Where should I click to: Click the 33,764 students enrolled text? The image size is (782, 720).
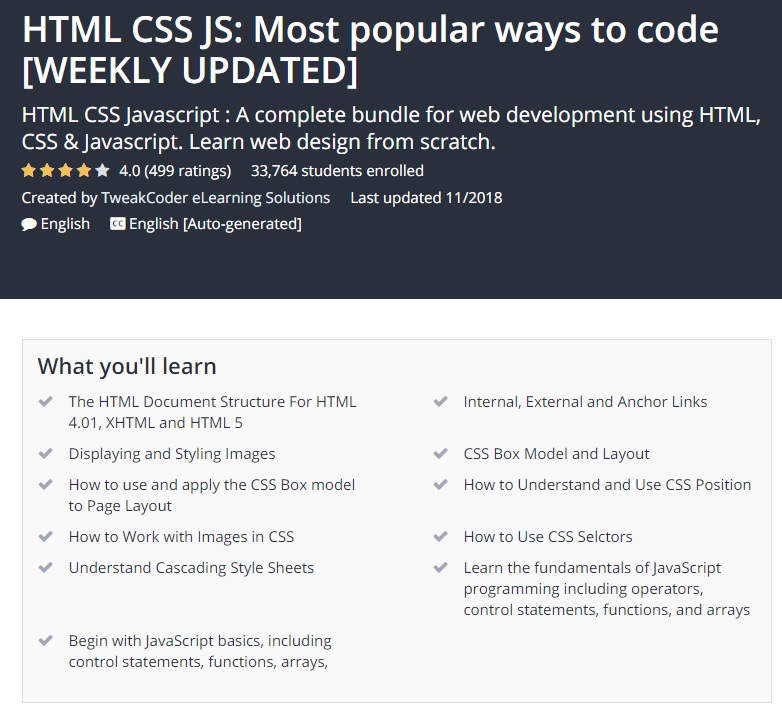point(337,171)
